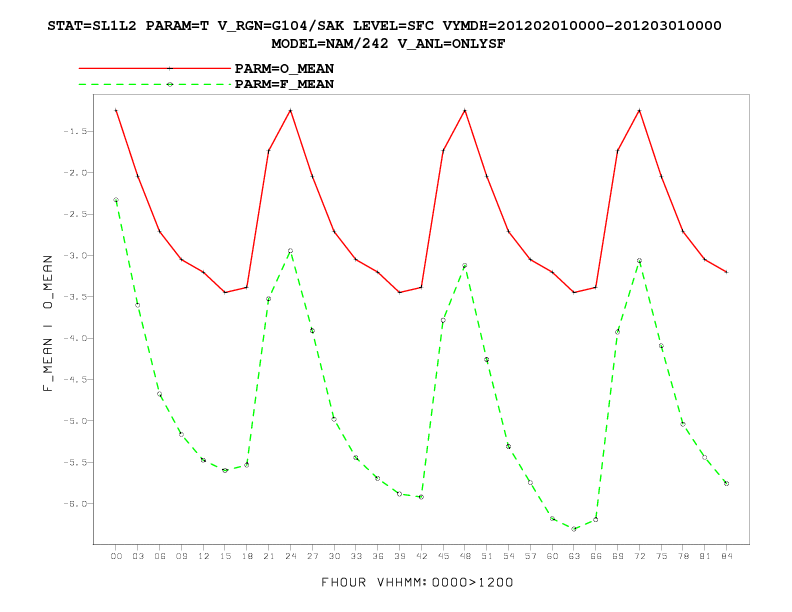The image size is (792, 612).
Task: Click the 72 x-axis tick label
Action: pos(639,556)
